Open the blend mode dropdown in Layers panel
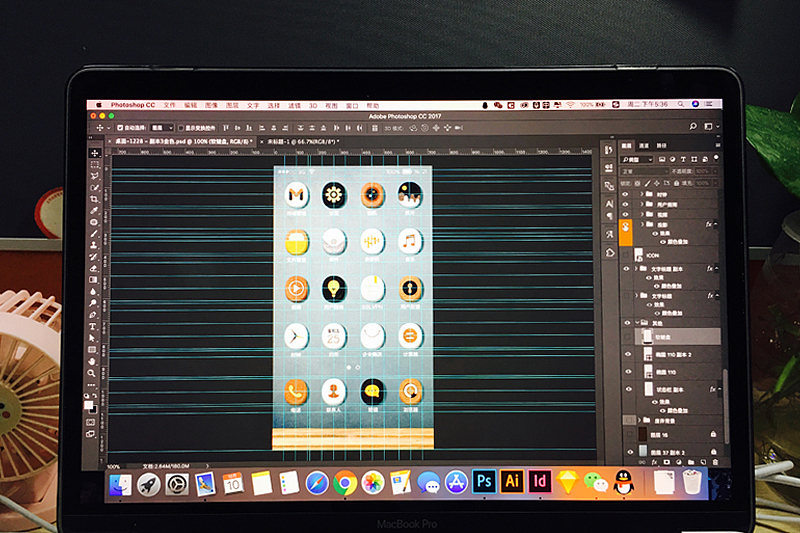The image size is (800, 533). 644,171
